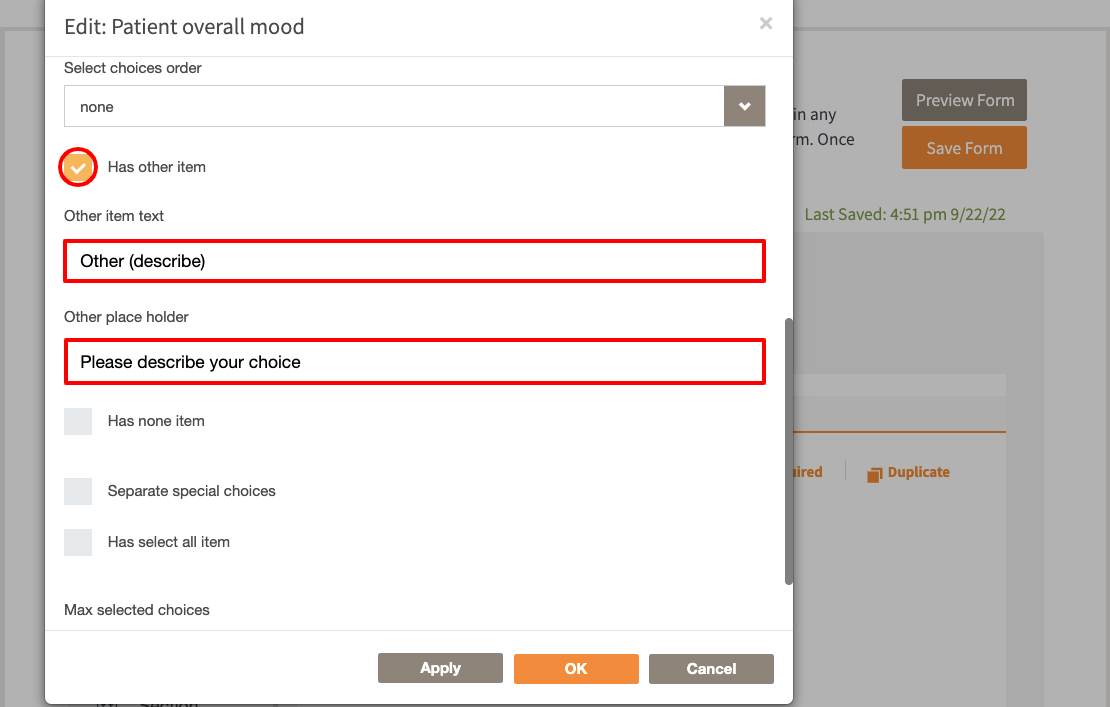Enable Separate special choices checkbox
The image size is (1110, 707).
pyautogui.click(x=78, y=491)
